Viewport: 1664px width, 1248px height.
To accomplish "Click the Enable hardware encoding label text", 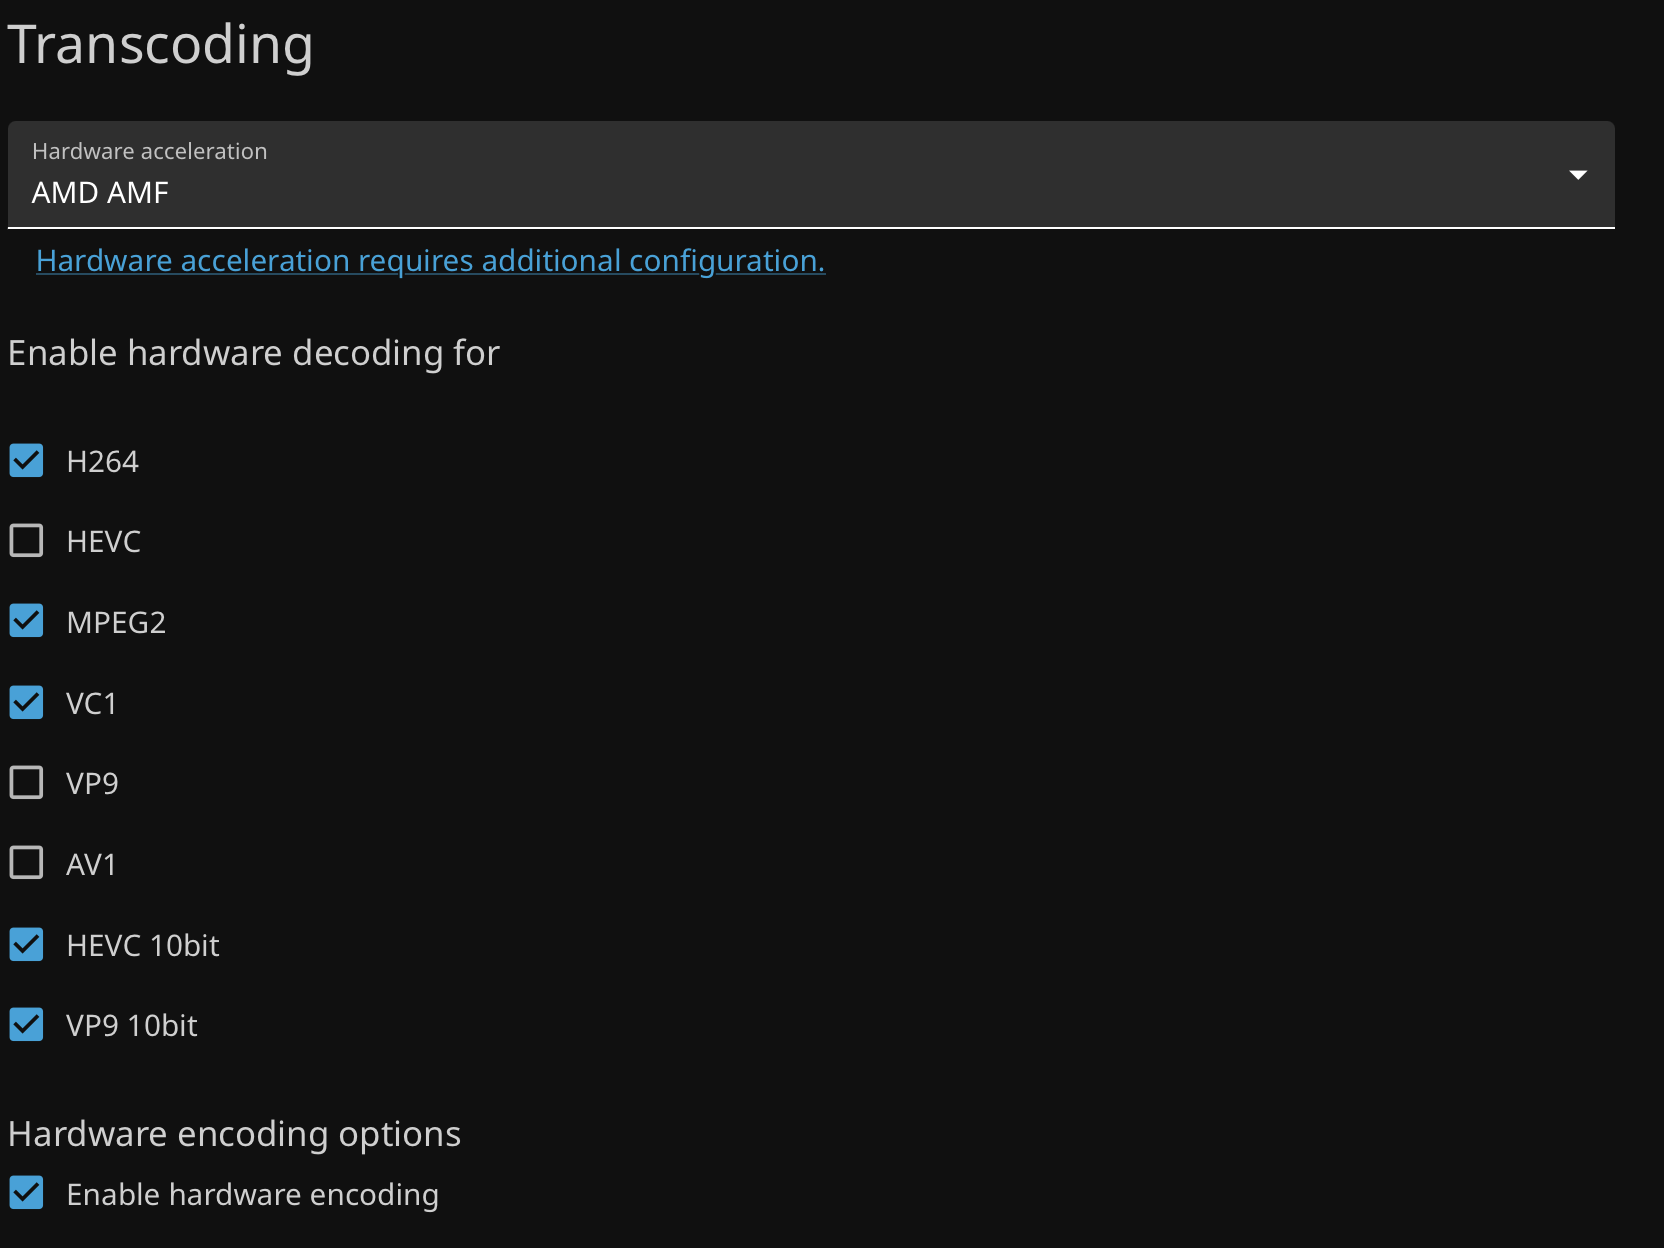I will tap(252, 1195).
